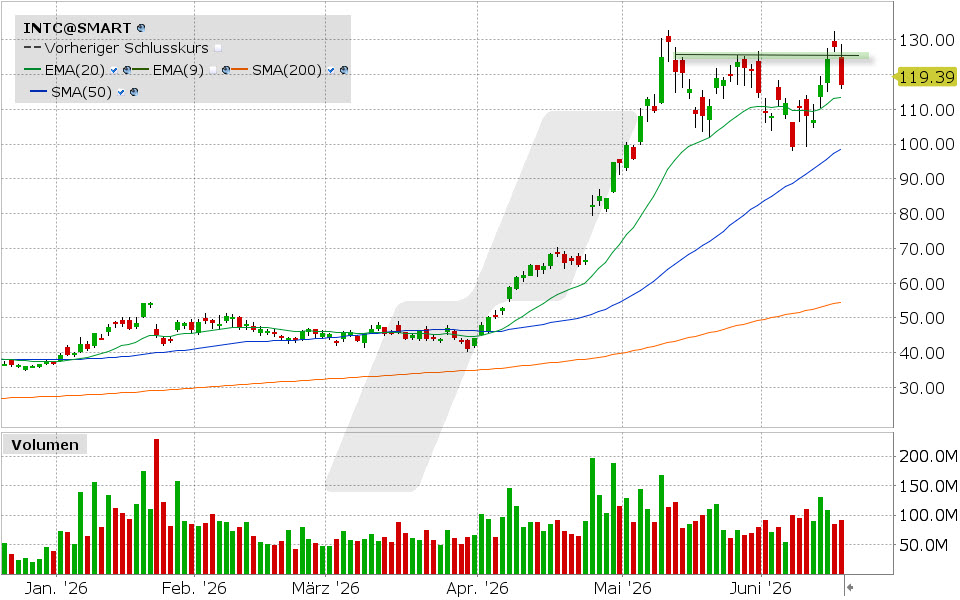Image resolution: width=960 pixels, height=600 pixels.
Task: Click the EMA(20) legend label
Action: click(75, 70)
